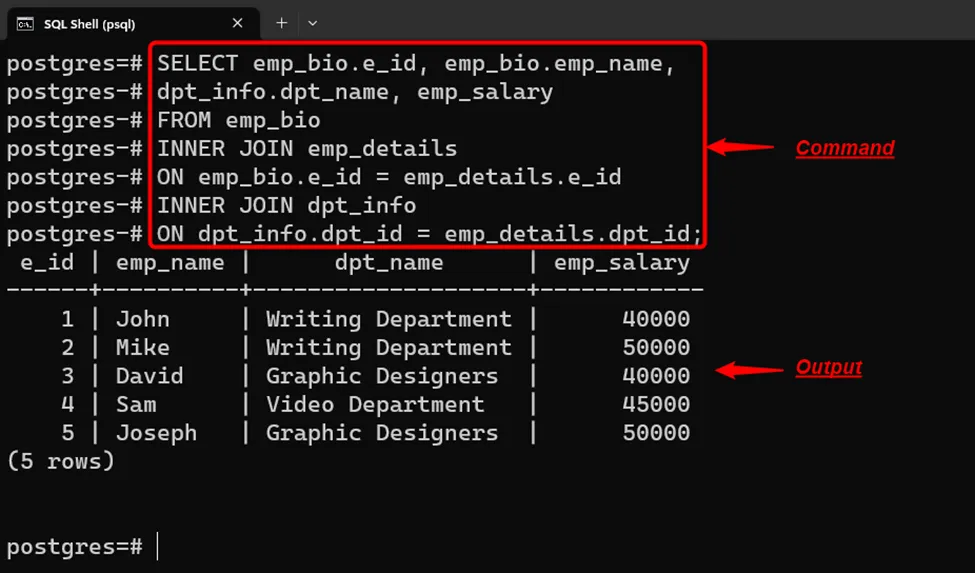Click the red 'Output' label

[x=828, y=368]
